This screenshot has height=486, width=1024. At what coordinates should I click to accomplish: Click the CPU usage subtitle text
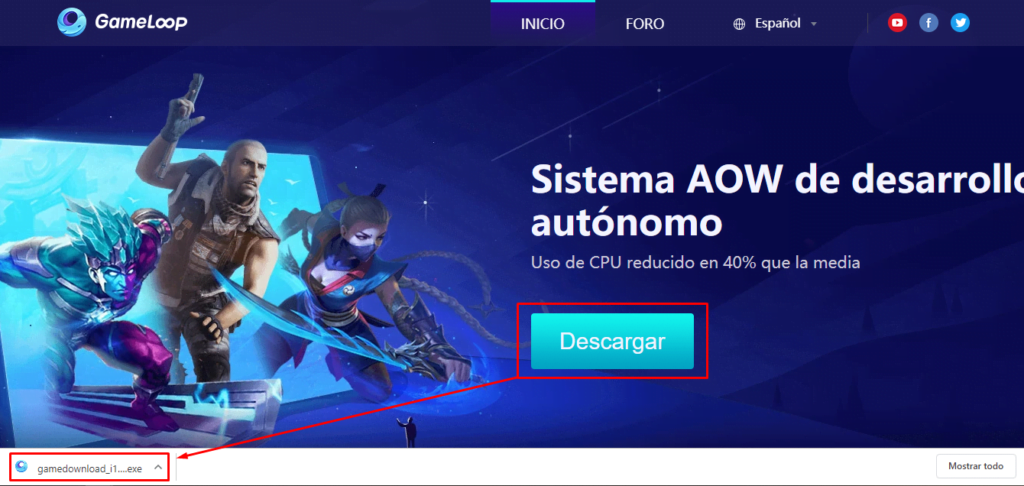[695, 263]
